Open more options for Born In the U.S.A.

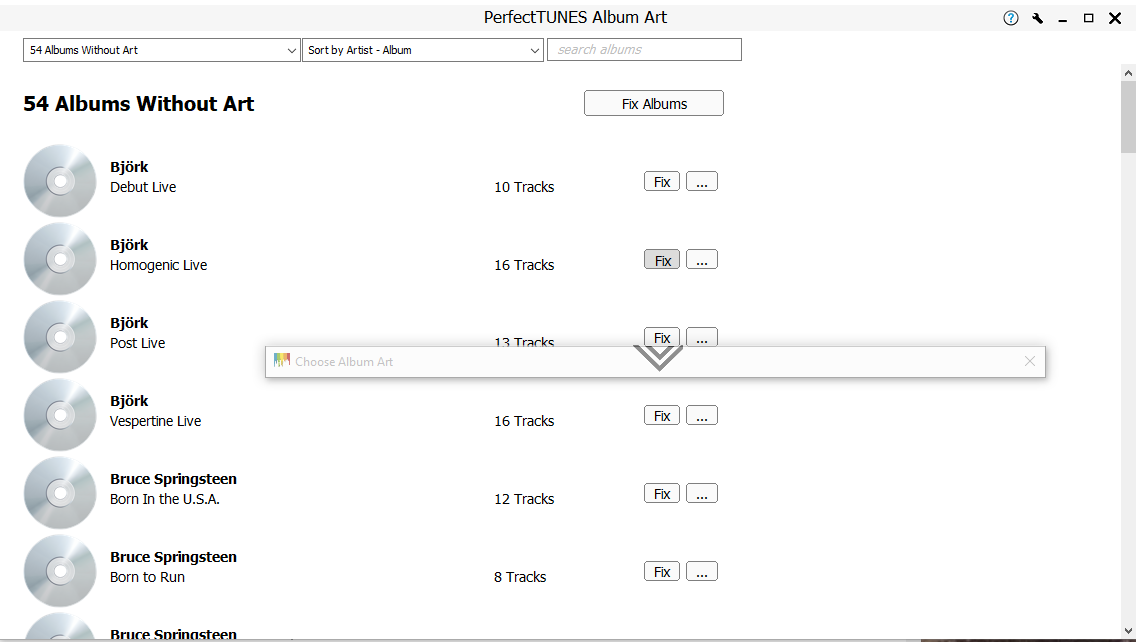pos(701,494)
